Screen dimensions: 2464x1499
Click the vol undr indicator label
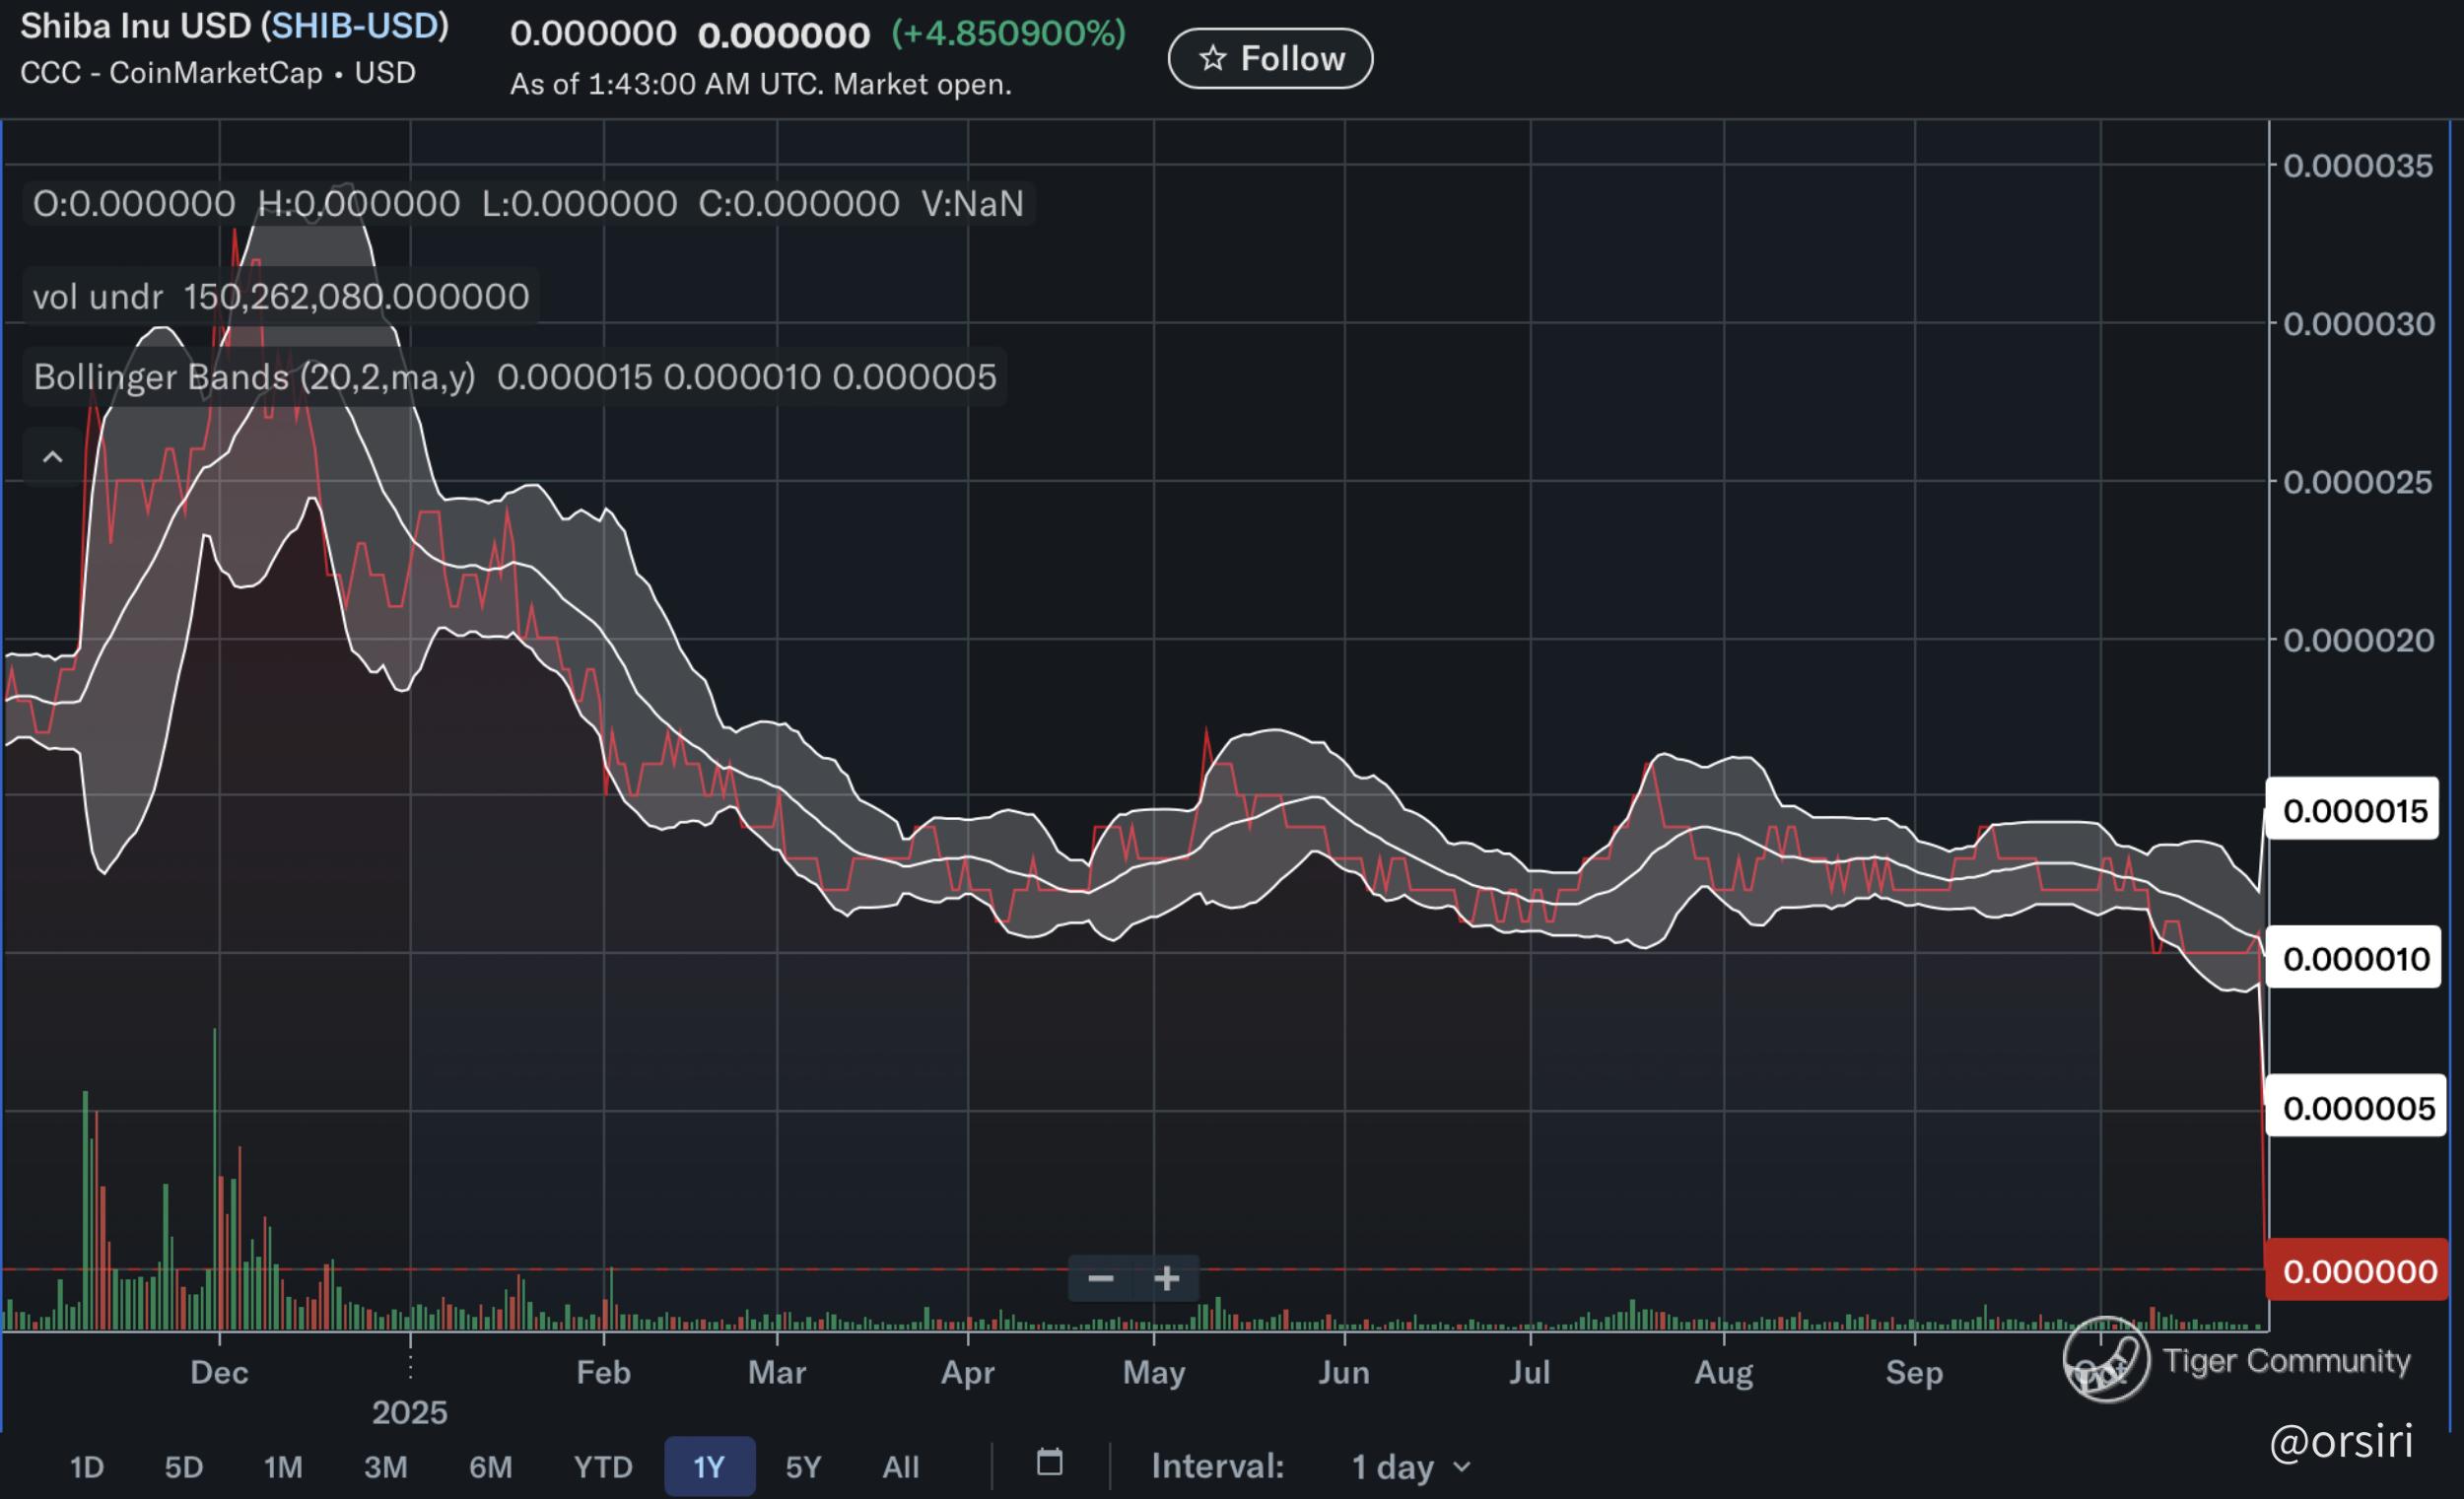click(98, 297)
